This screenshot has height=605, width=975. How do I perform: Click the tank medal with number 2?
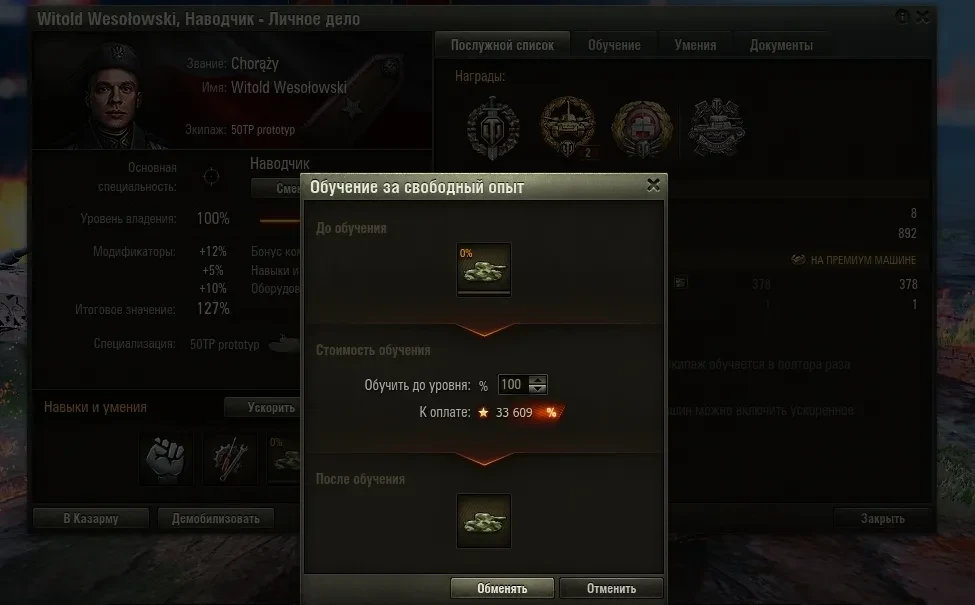(x=567, y=127)
